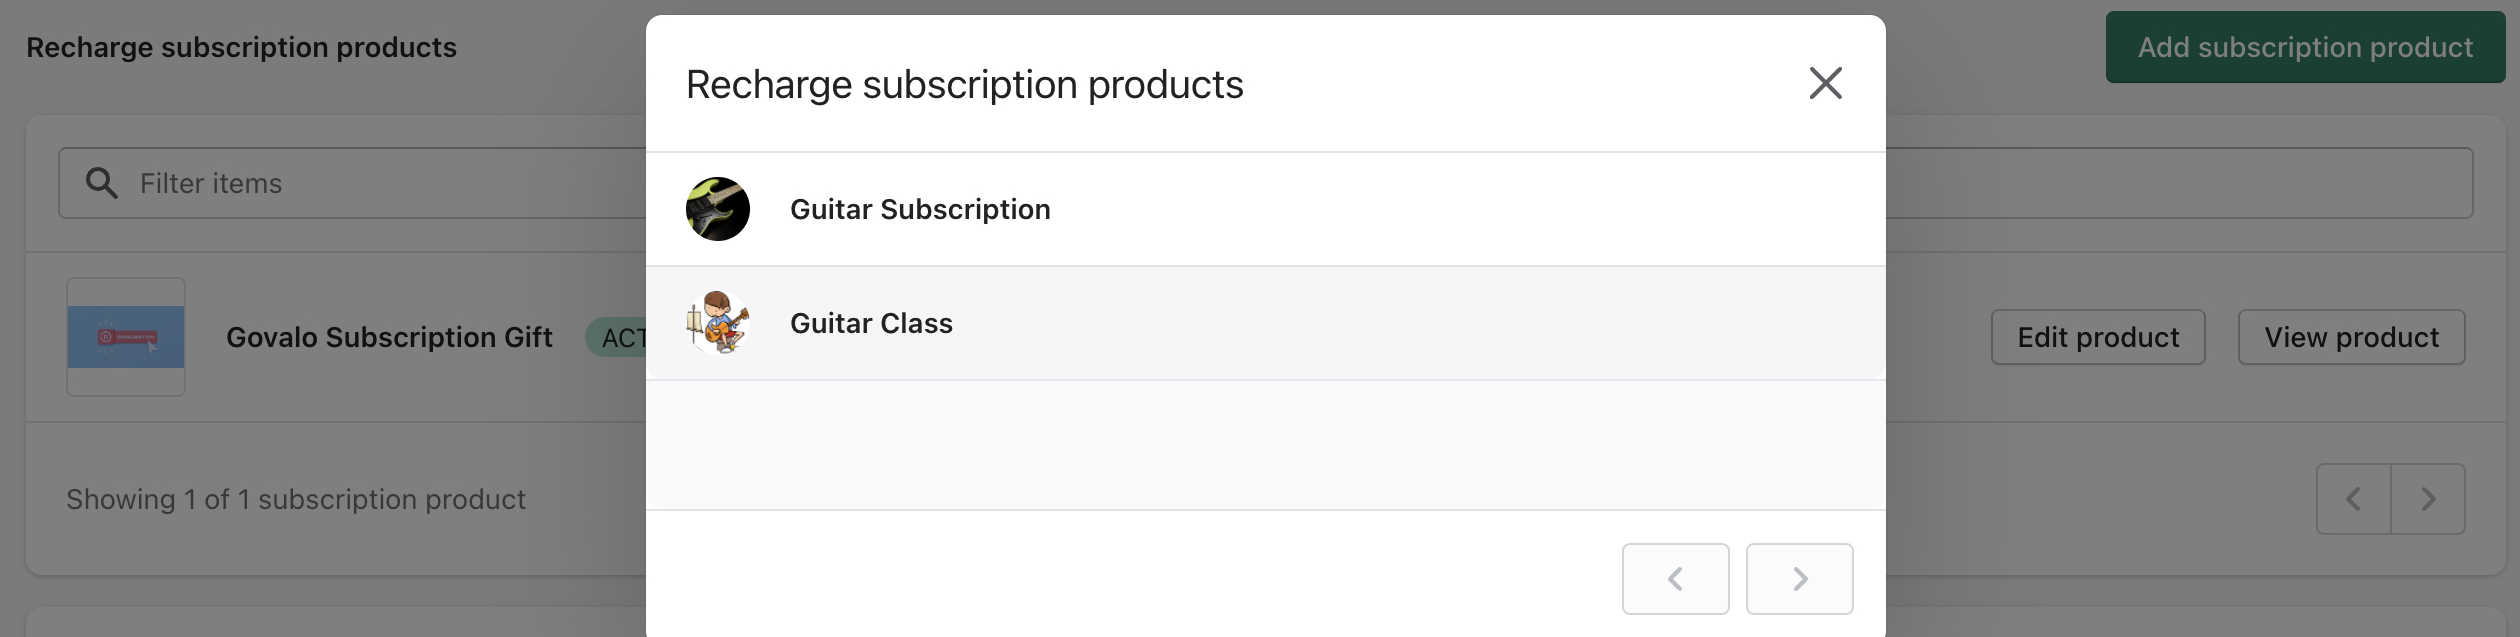
Task: Click the Add subscription product button
Action: point(2305,47)
